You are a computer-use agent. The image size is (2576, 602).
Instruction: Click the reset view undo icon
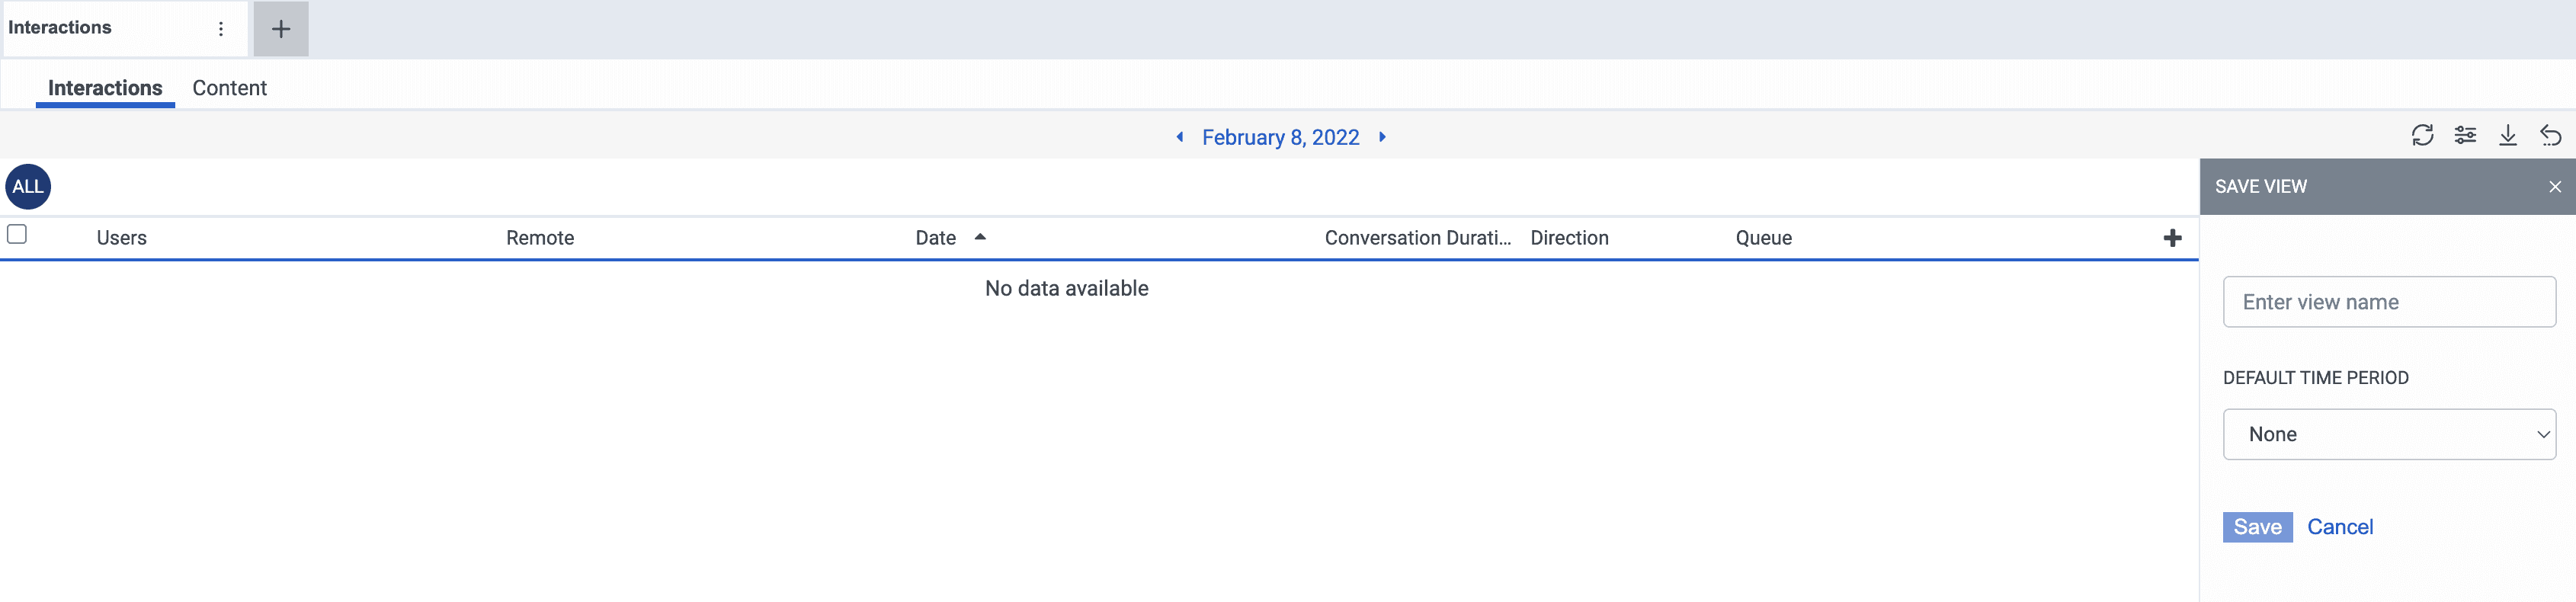click(x=2550, y=135)
